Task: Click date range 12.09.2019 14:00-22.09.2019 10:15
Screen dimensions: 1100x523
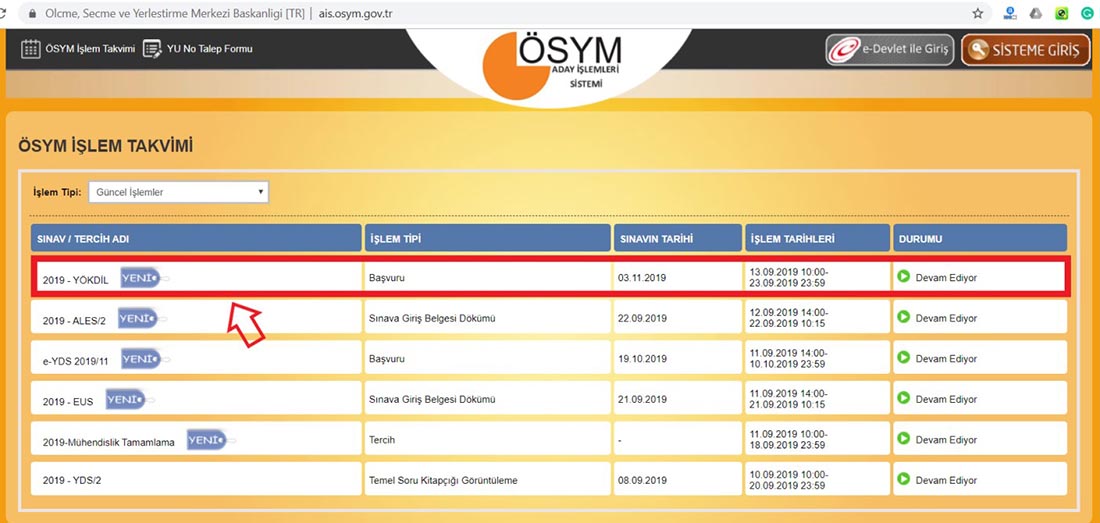Action: point(789,318)
